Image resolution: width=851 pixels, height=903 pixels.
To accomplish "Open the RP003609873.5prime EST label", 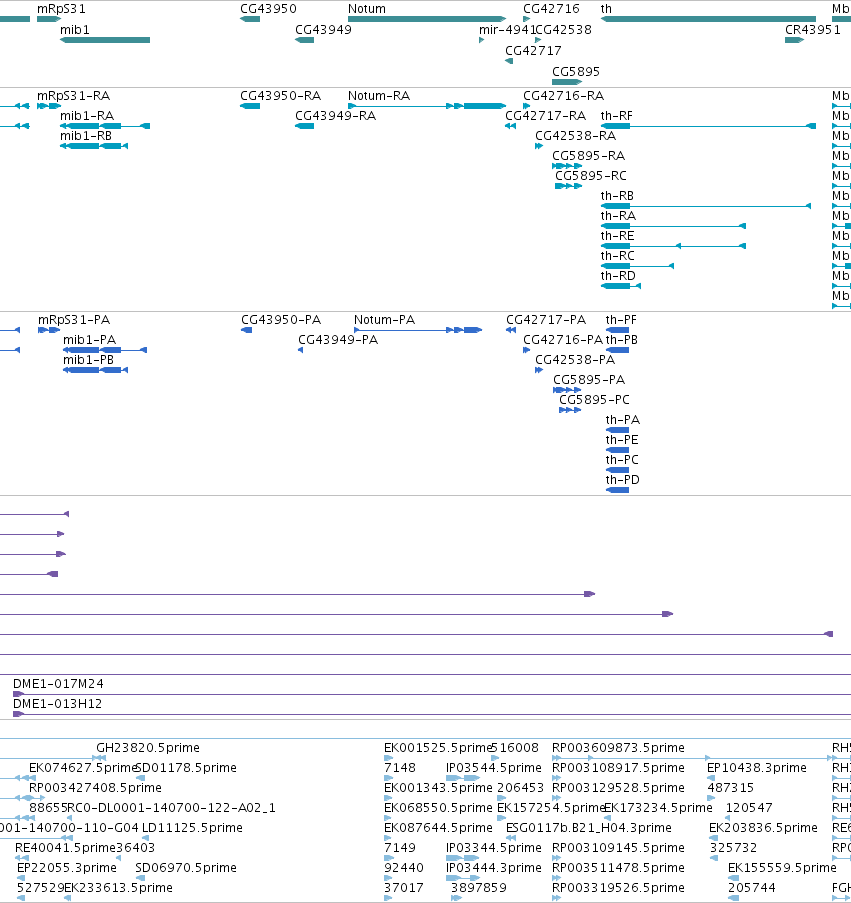I will pyautogui.click(x=618, y=748).
